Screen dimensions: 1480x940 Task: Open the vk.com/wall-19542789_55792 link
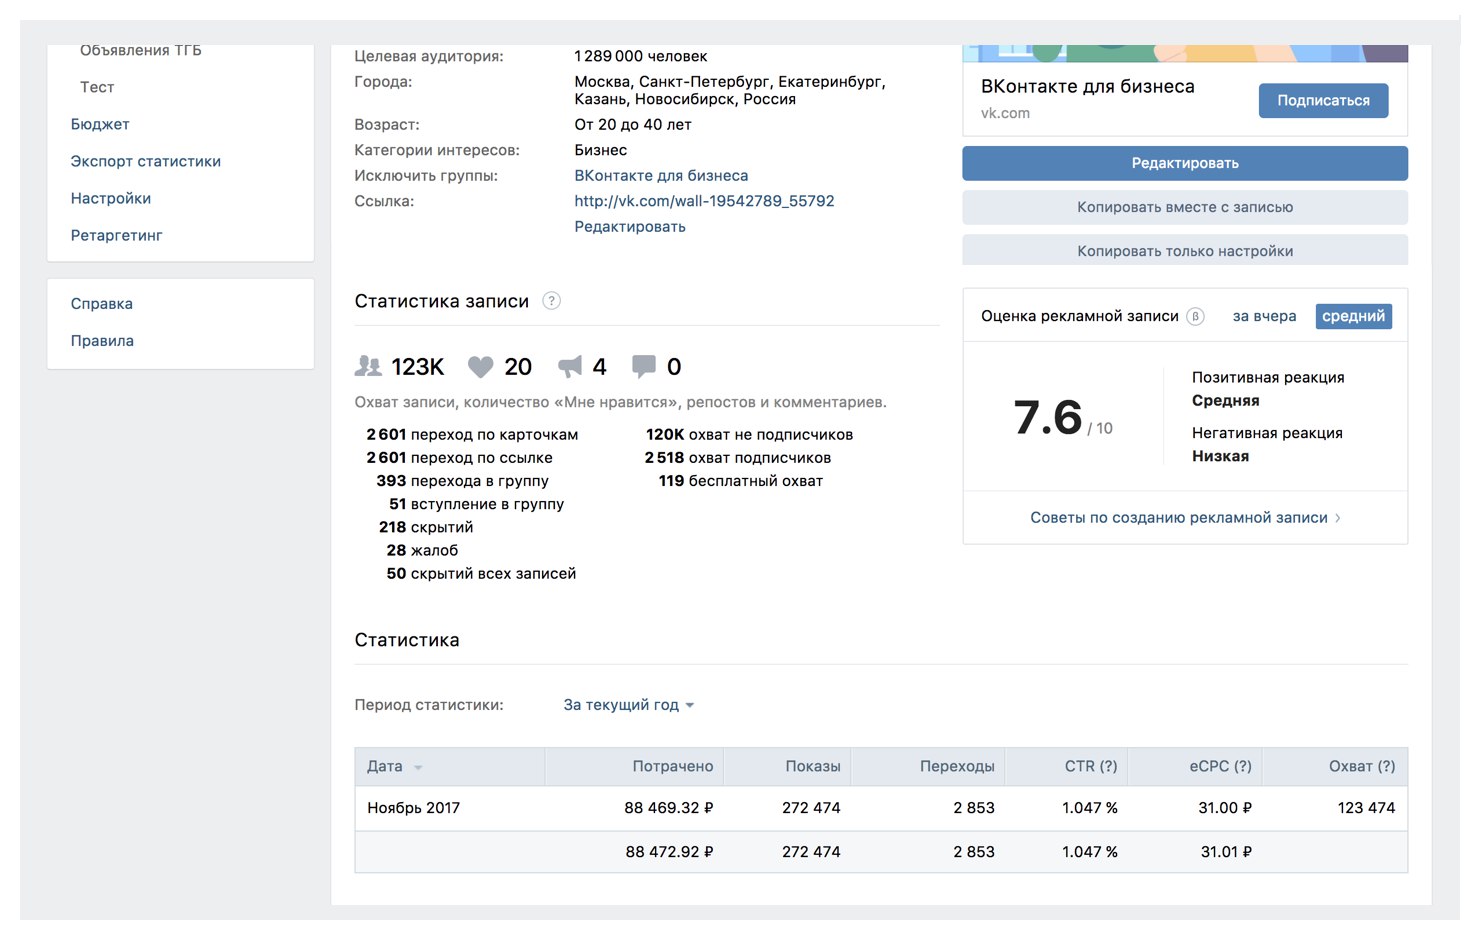[x=704, y=201]
